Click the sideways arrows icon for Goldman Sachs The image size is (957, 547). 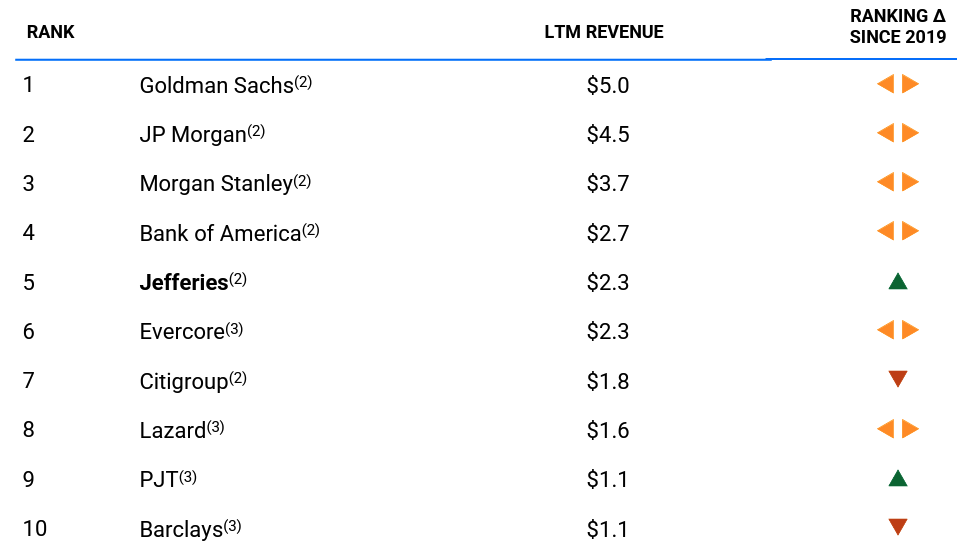click(897, 84)
